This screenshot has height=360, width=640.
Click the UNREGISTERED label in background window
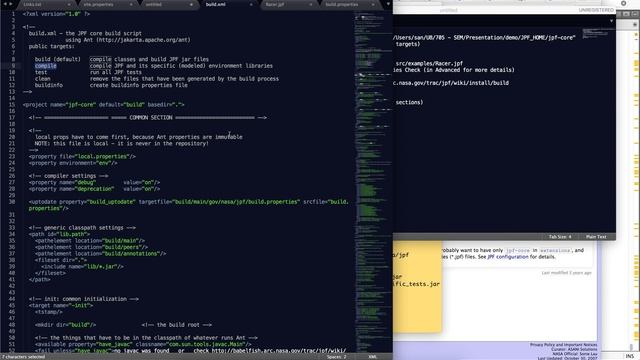(x=596, y=10)
